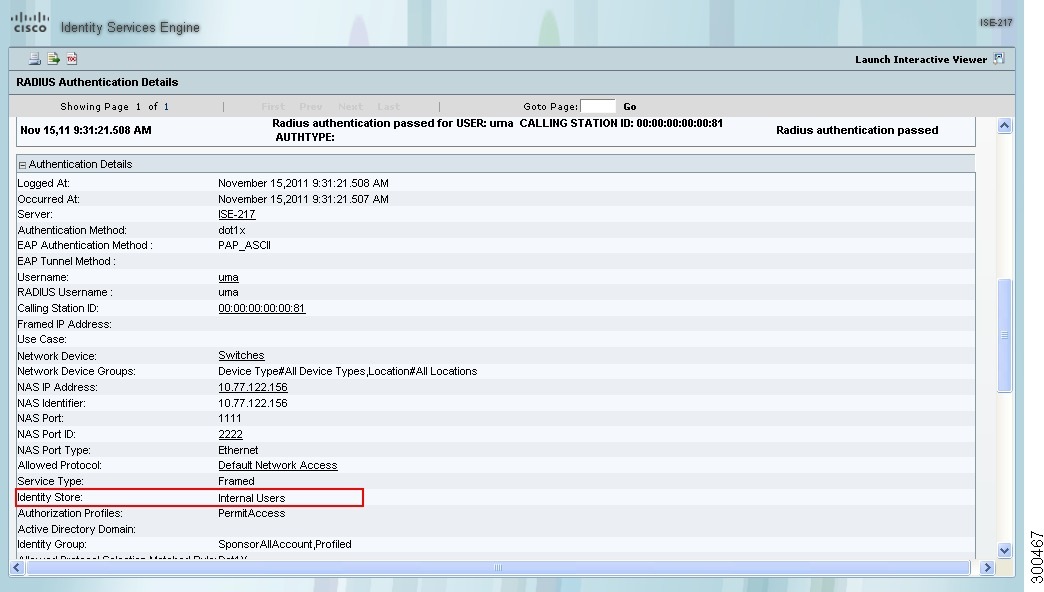Open NAS Port ID 2222 link
The height and width of the screenshot is (592, 1044).
pyautogui.click(x=230, y=434)
